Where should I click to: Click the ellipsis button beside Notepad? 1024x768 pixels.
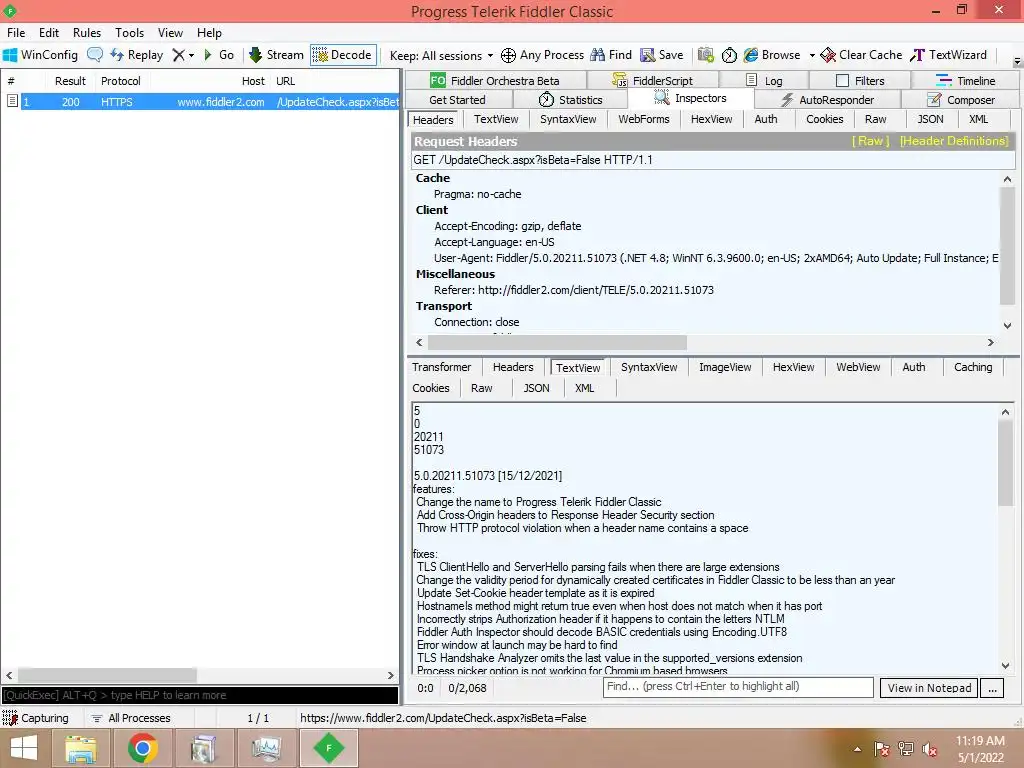click(x=992, y=688)
